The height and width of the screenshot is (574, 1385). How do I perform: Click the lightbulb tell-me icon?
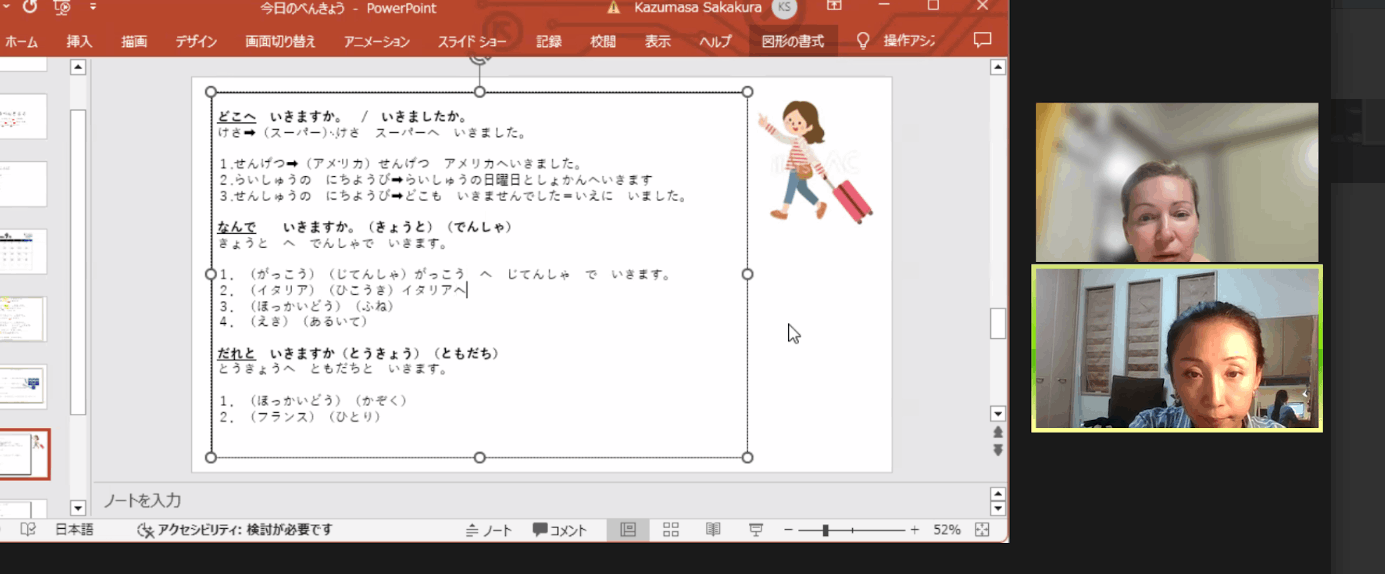pyautogui.click(x=863, y=41)
